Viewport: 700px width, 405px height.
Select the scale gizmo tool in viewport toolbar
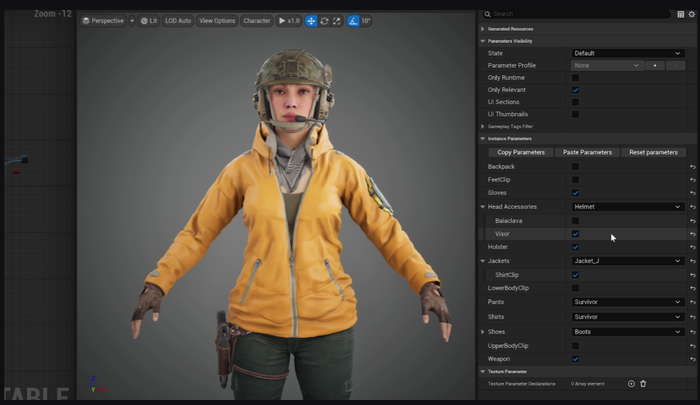(336, 20)
